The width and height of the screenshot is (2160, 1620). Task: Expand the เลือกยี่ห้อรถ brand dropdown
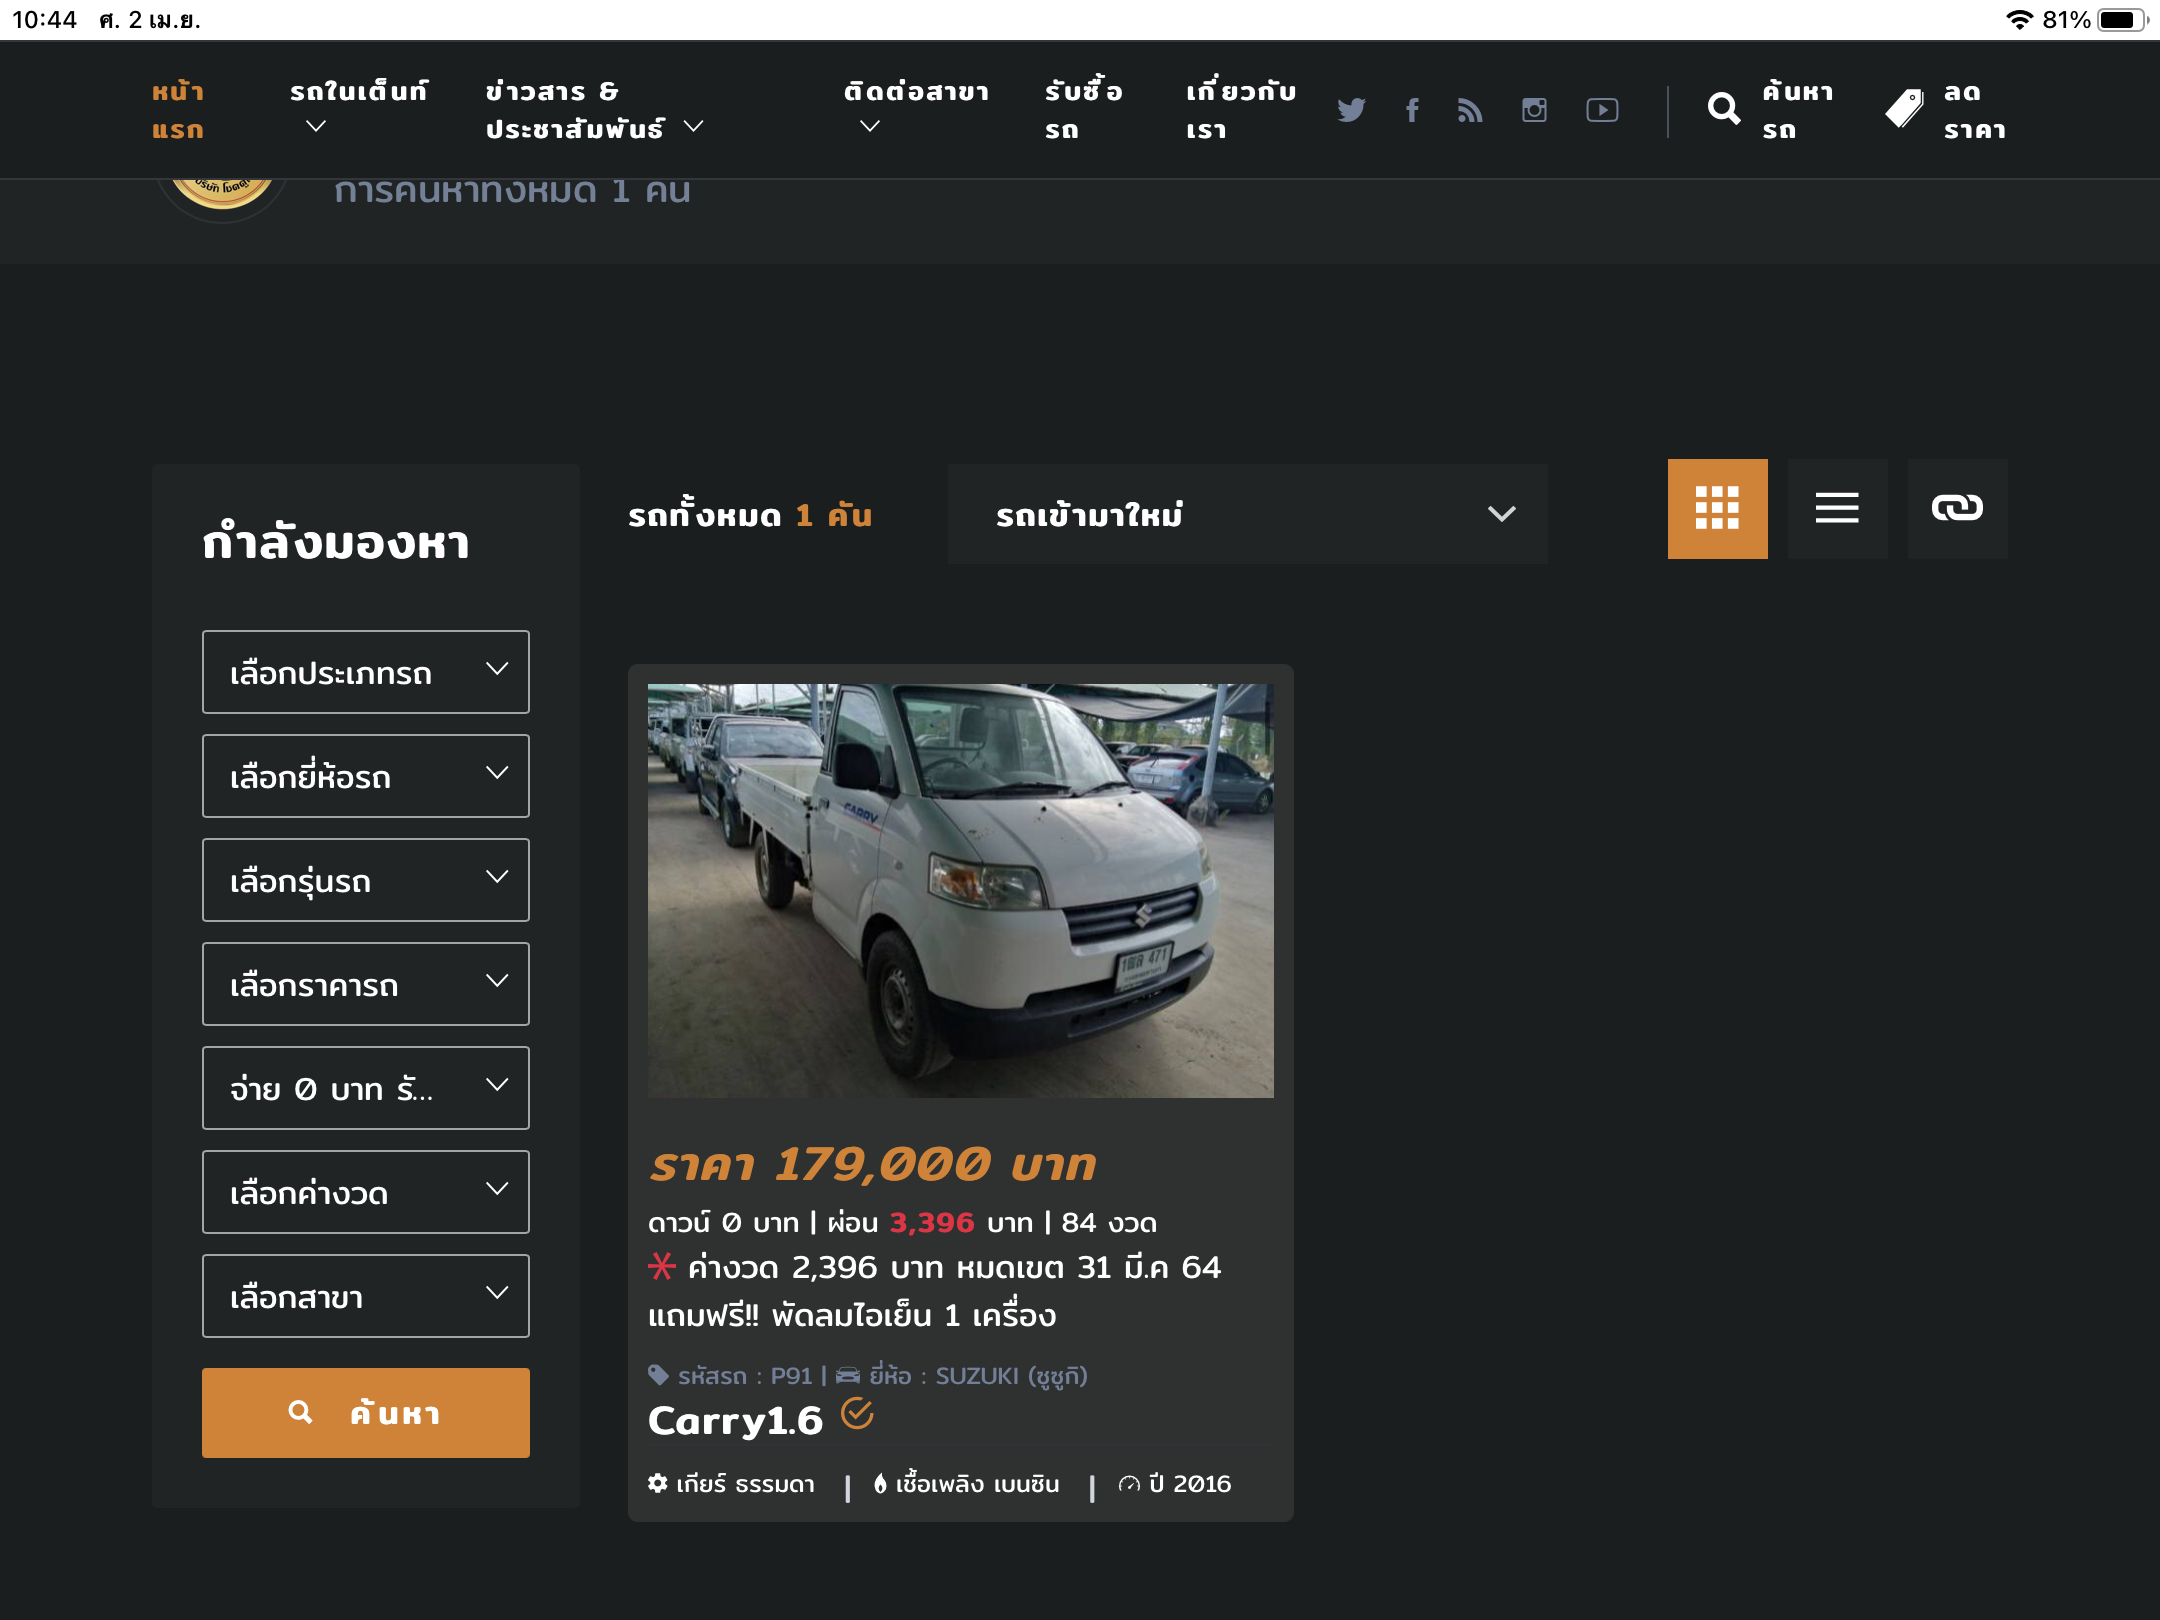coord(365,776)
